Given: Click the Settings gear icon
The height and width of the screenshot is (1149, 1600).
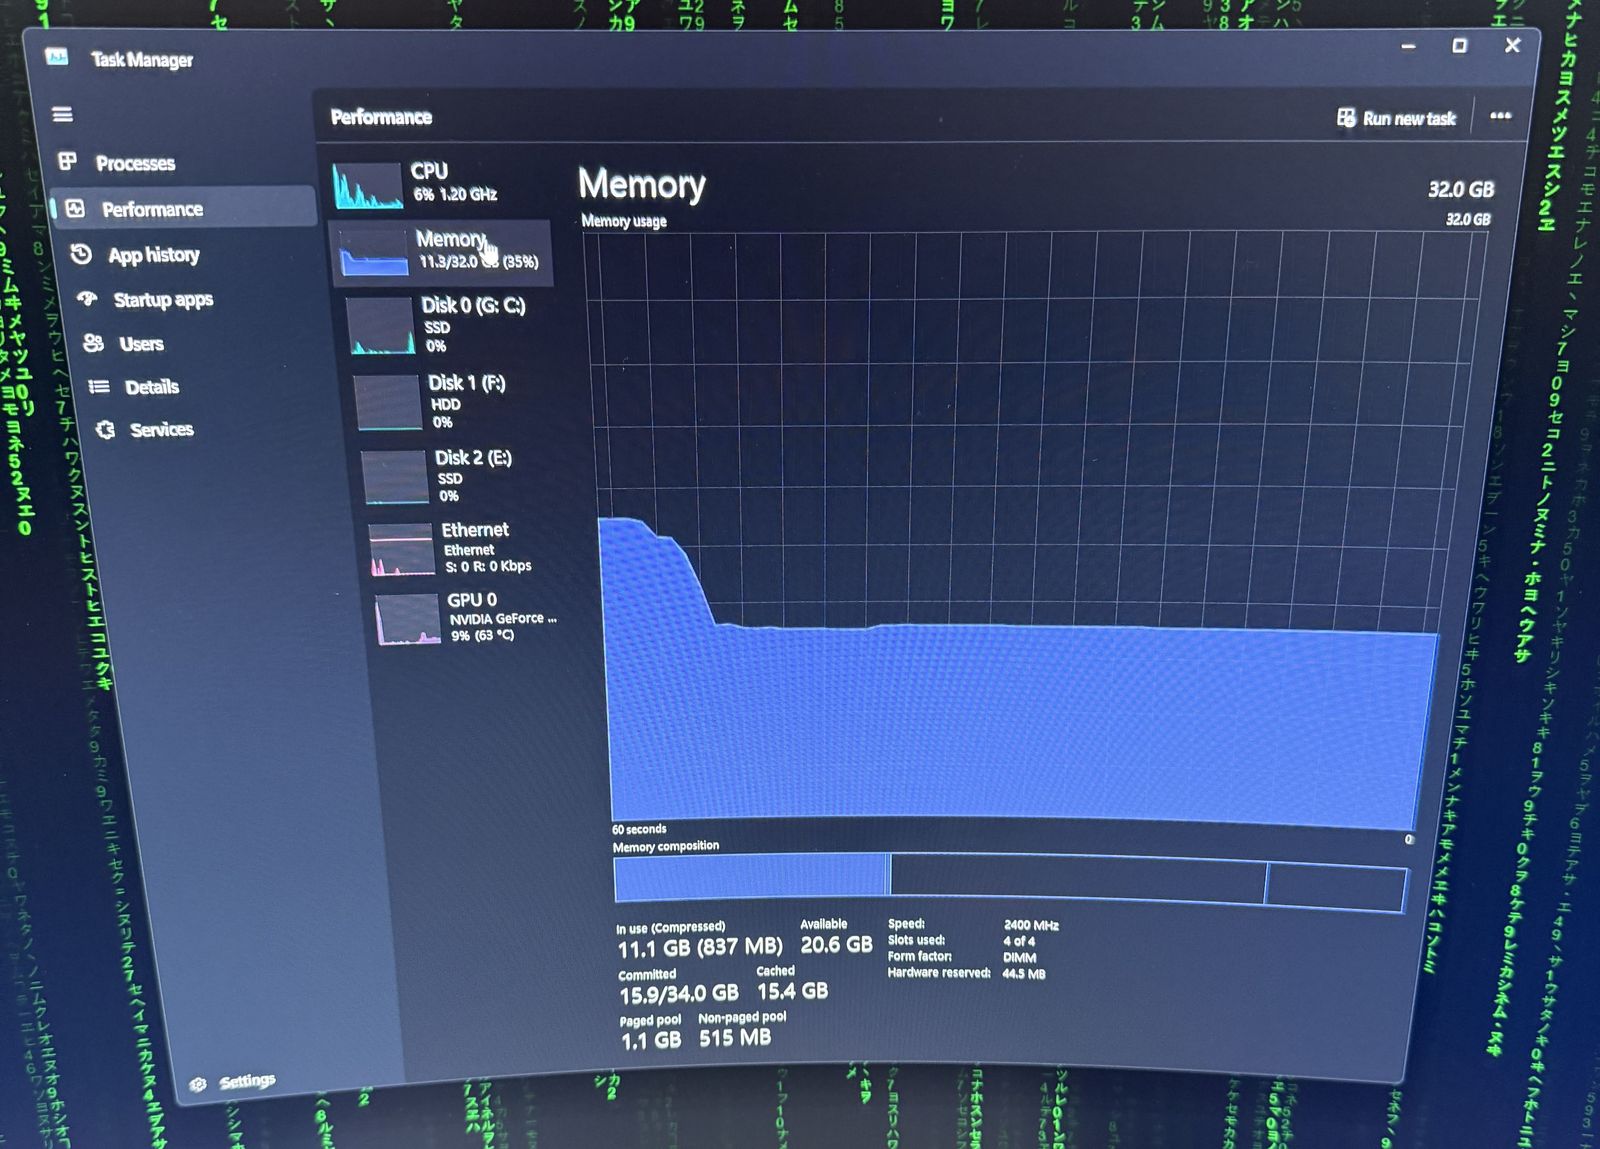Looking at the screenshot, I should coord(198,1085).
